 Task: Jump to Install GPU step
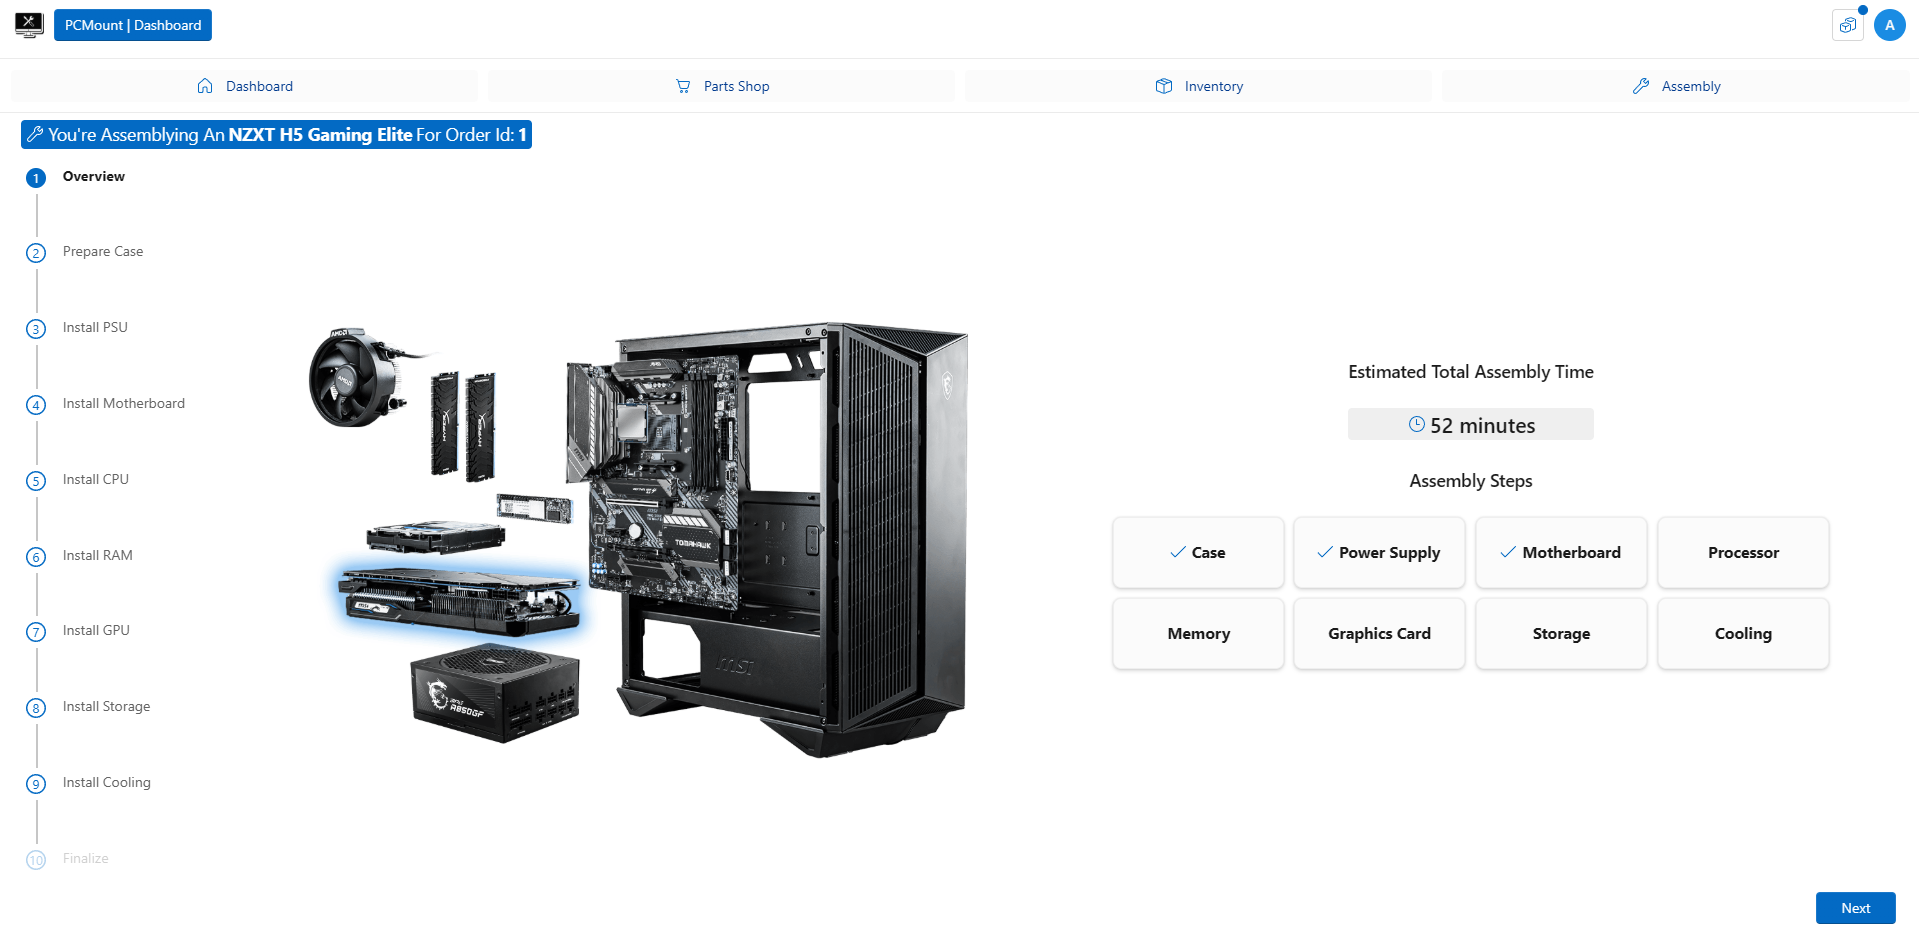point(96,630)
